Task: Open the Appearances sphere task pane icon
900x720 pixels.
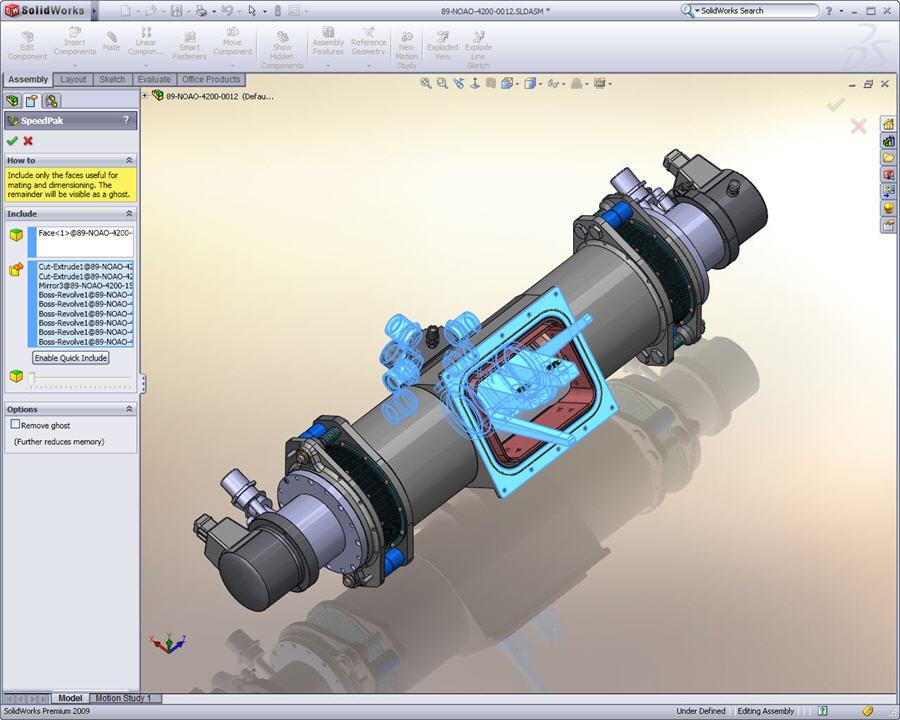Action: click(x=889, y=208)
